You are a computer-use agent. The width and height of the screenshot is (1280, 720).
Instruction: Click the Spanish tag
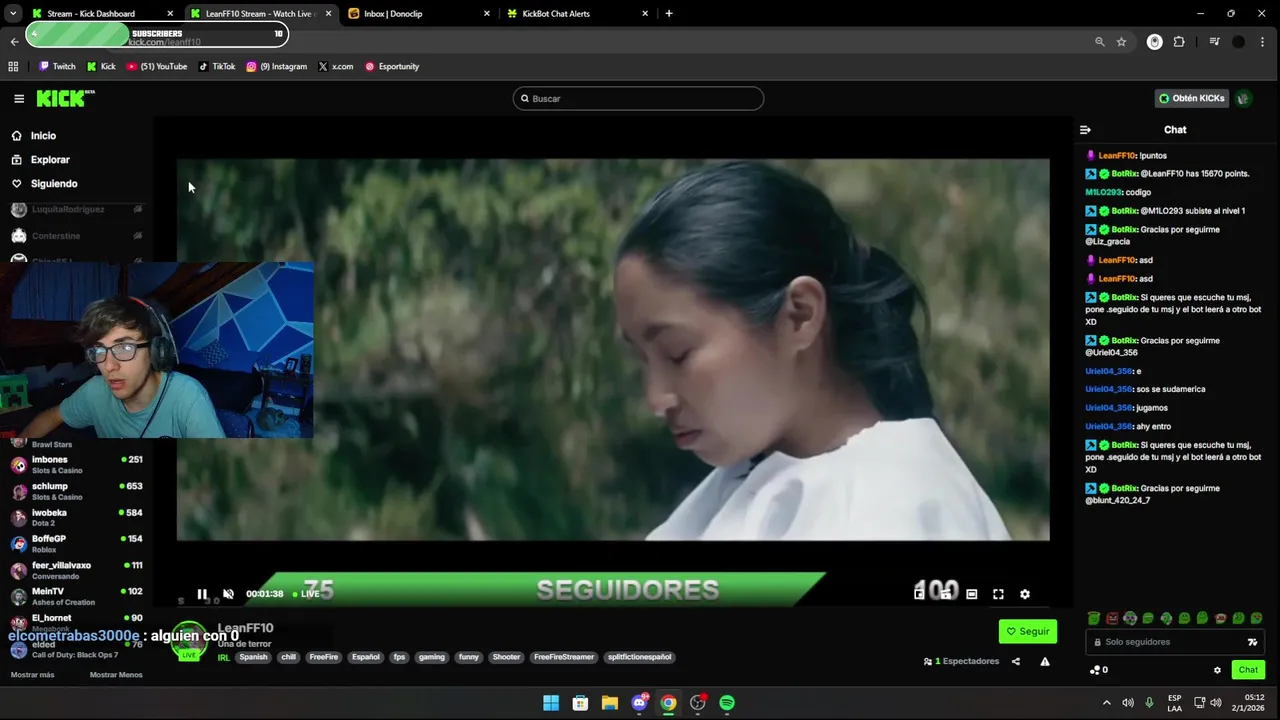pos(253,657)
